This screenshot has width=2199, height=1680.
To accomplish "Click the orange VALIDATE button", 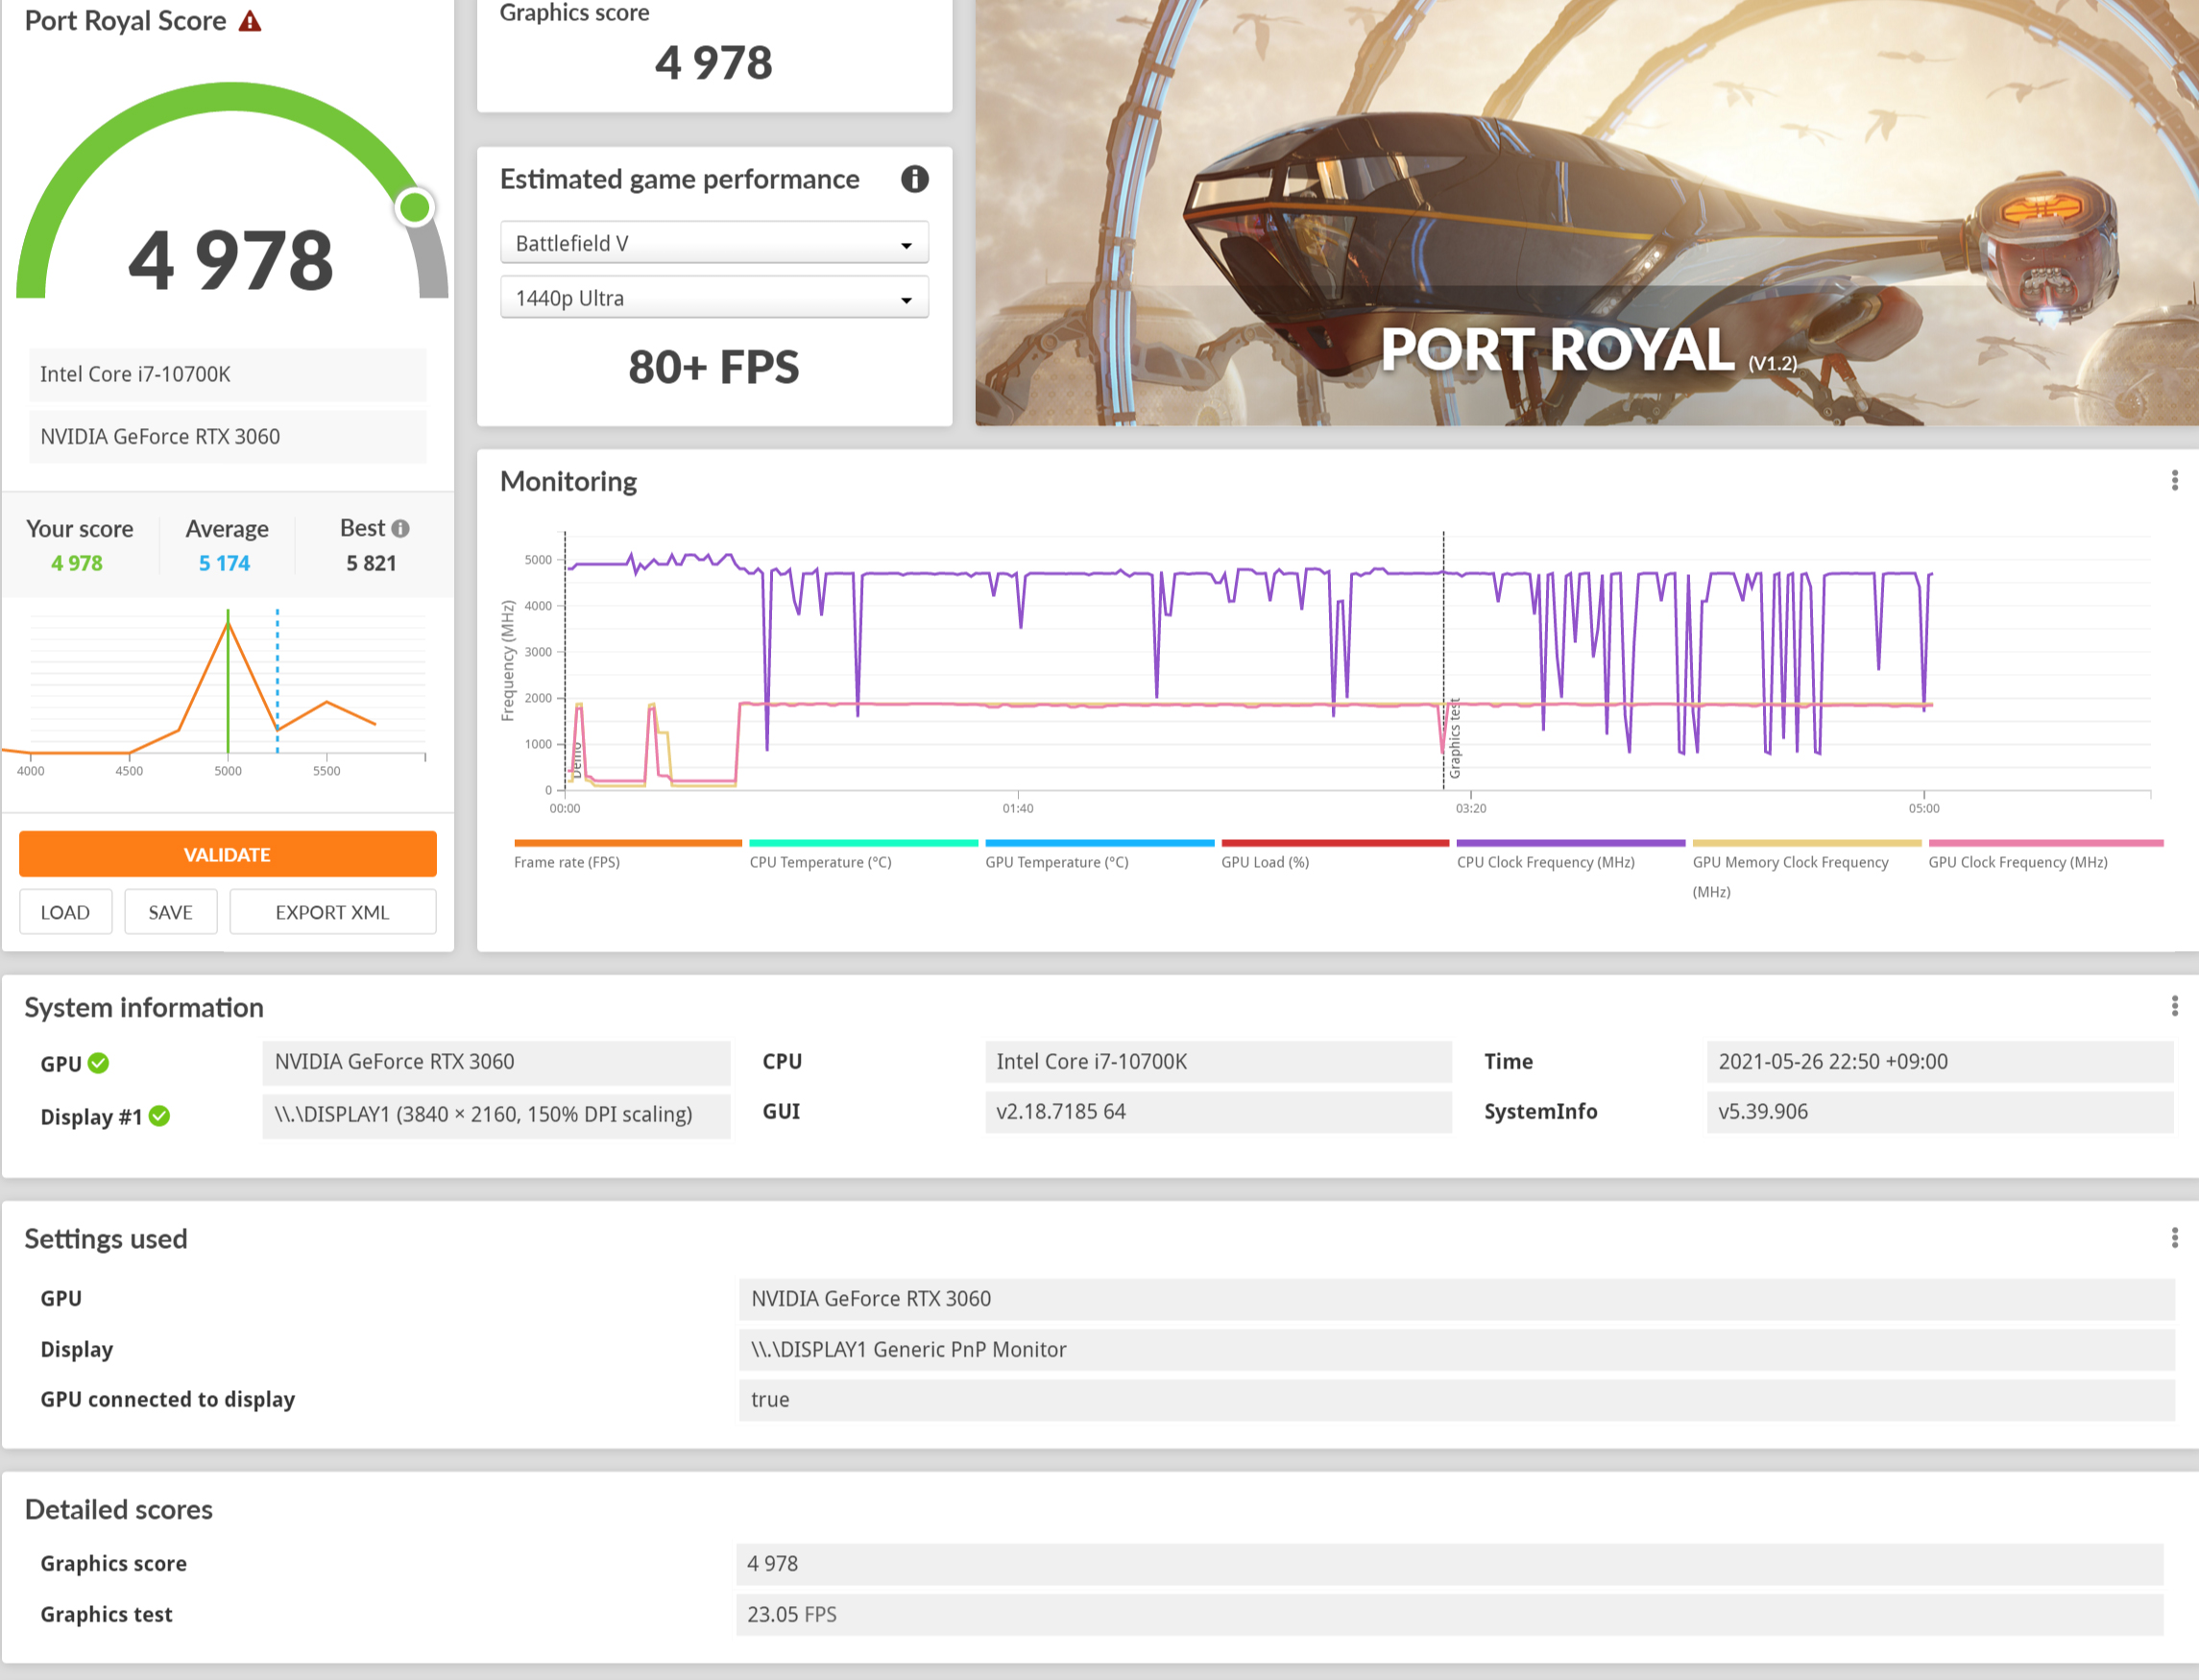I will (x=227, y=854).
